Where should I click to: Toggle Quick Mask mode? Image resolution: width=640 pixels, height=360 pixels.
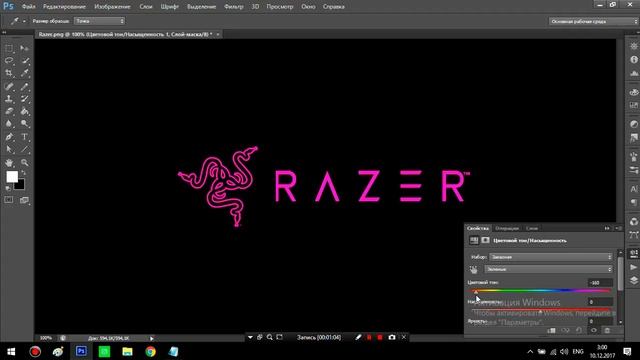9,200
